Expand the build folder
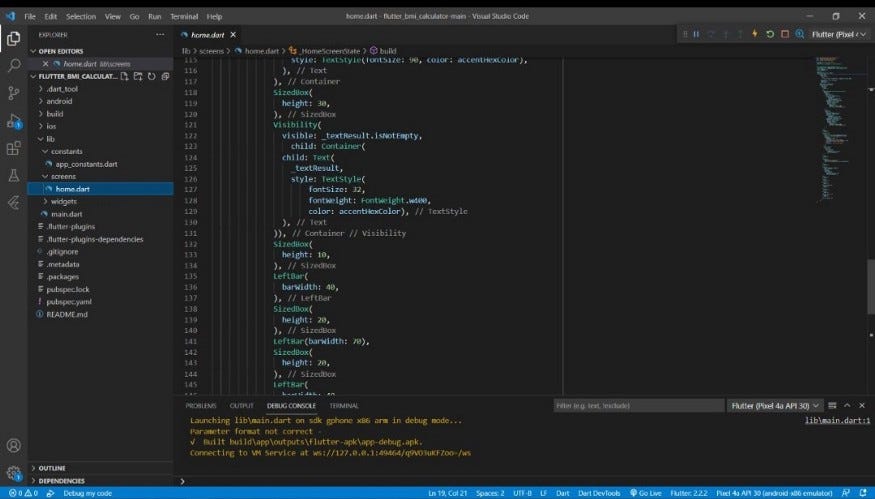The height and width of the screenshot is (499, 875). (55, 114)
